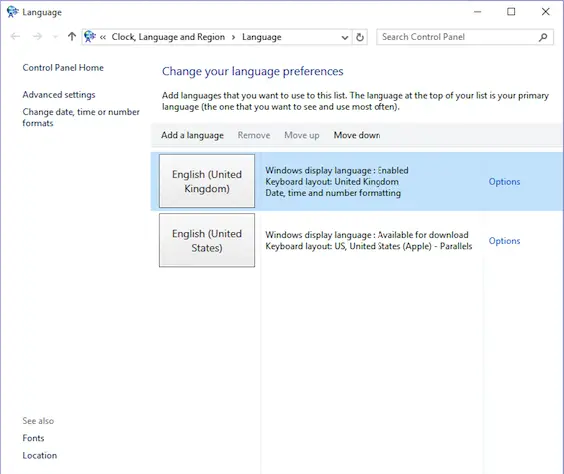Open Advanced settings link
This screenshot has height=474, width=564.
[59, 95]
